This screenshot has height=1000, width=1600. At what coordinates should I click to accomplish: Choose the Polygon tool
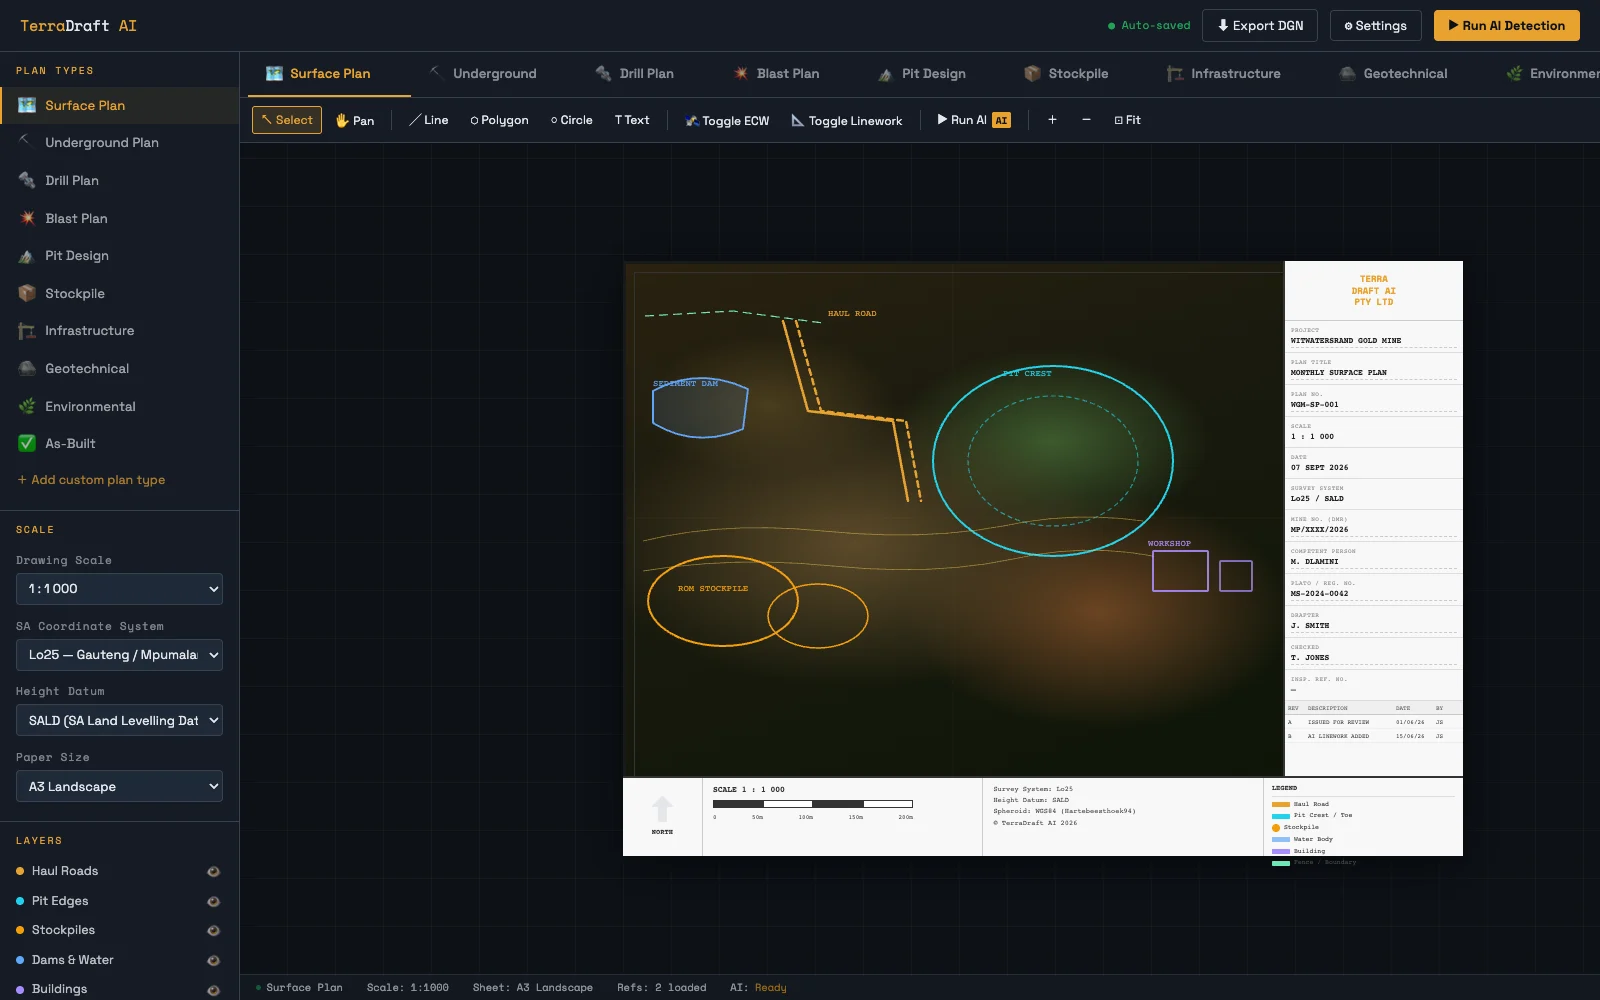(499, 120)
